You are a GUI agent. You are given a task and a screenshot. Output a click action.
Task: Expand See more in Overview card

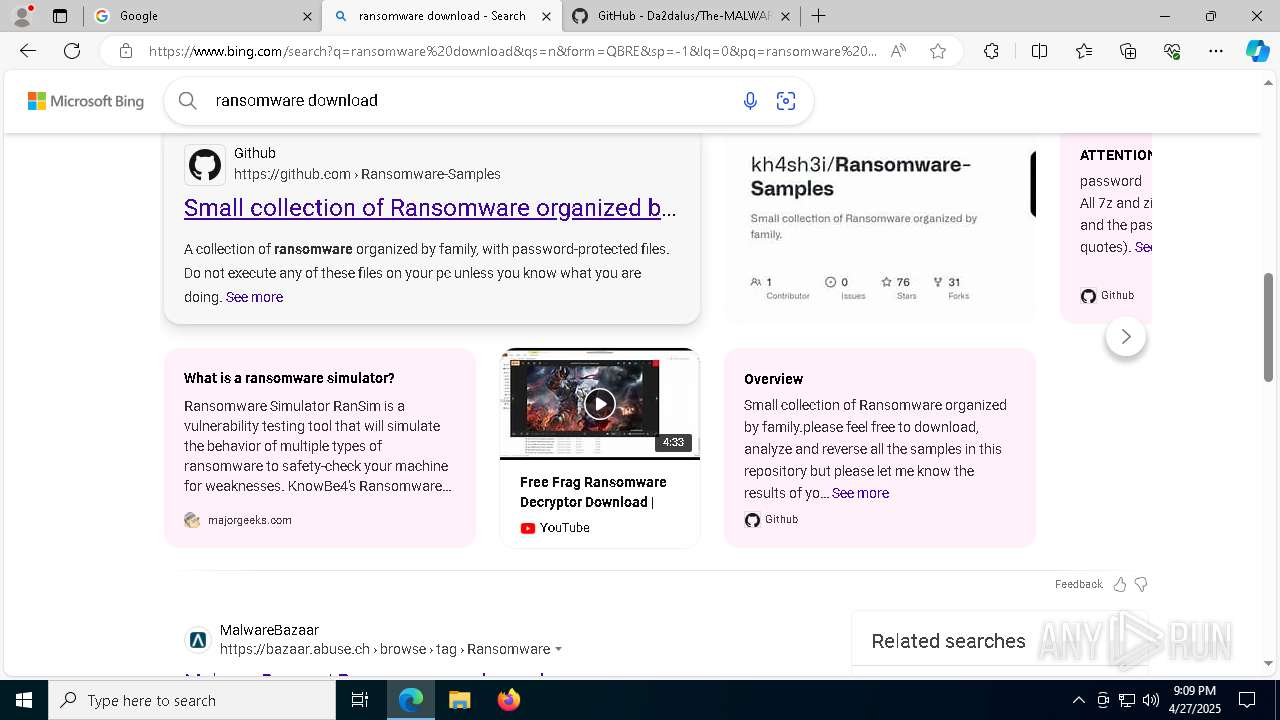(x=860, y=493)
